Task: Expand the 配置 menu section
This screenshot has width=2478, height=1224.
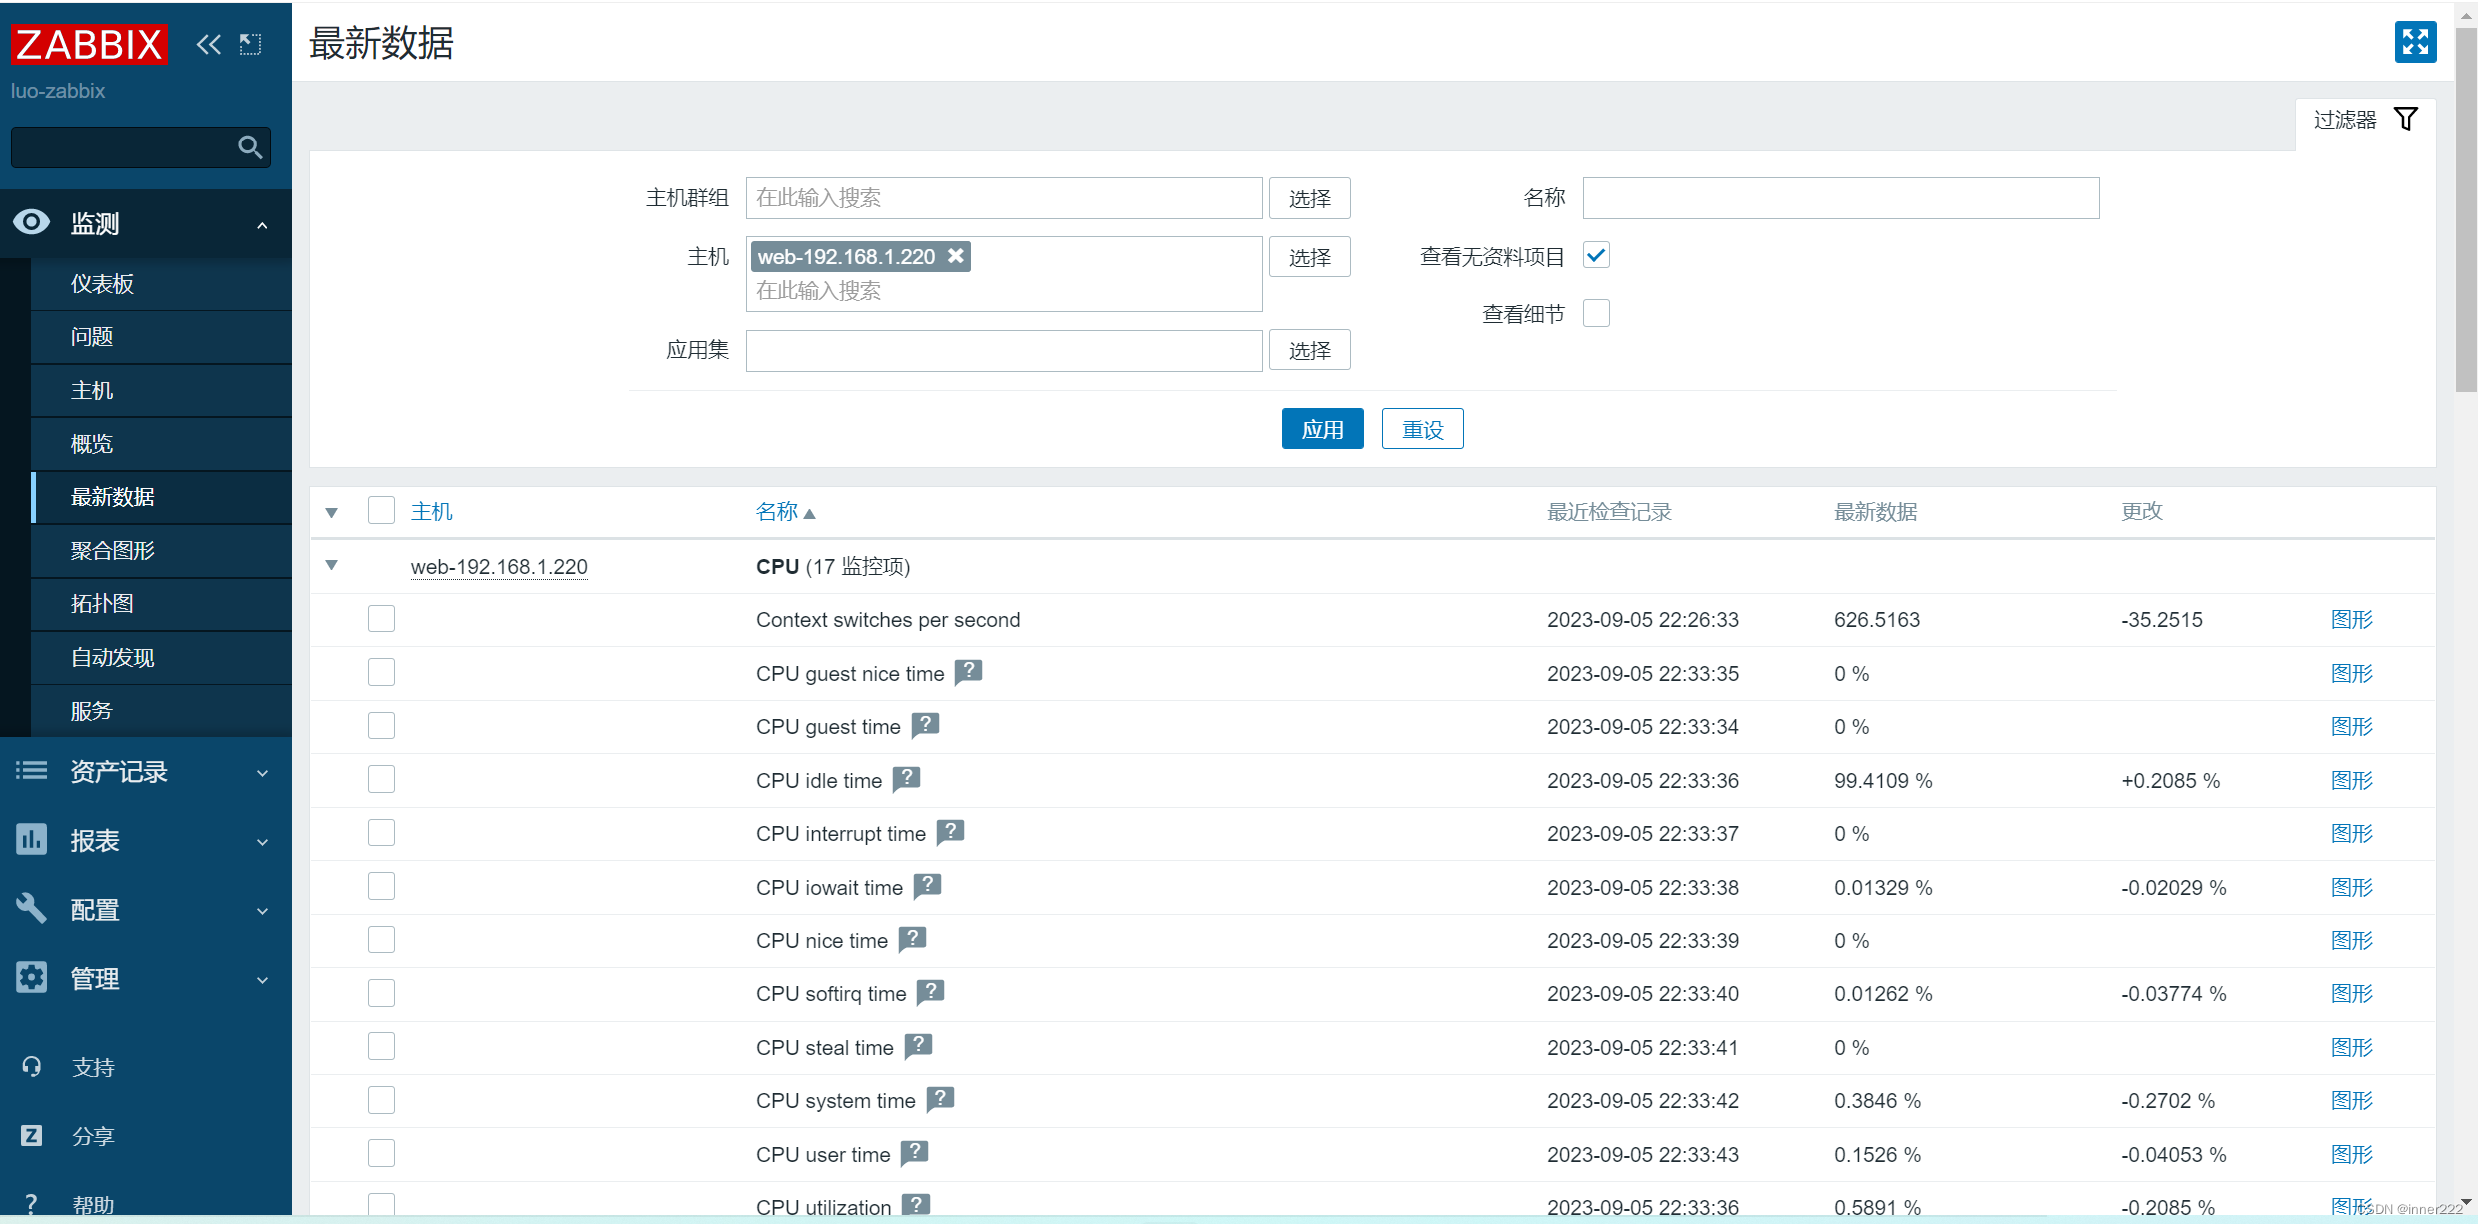Action: 262,911
